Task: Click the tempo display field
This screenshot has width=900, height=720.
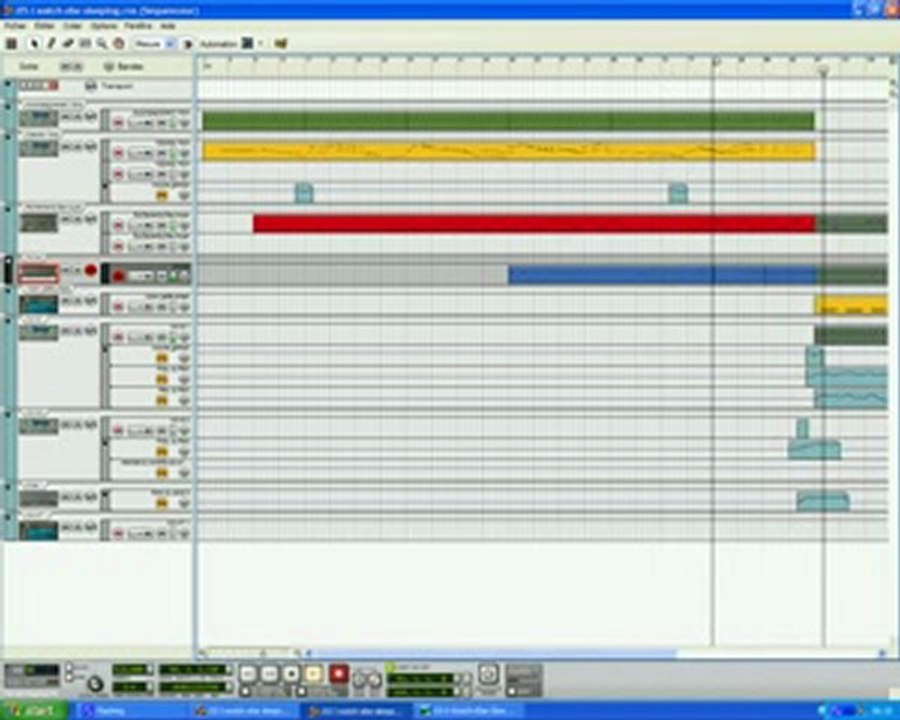Action: click(x=130, y=670)
